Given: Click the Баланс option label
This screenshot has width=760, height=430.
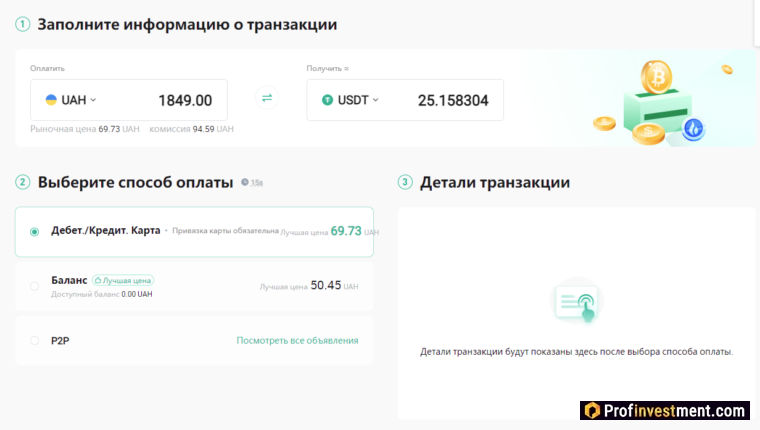Looking at the screenshot, I should tap(69, 280).
